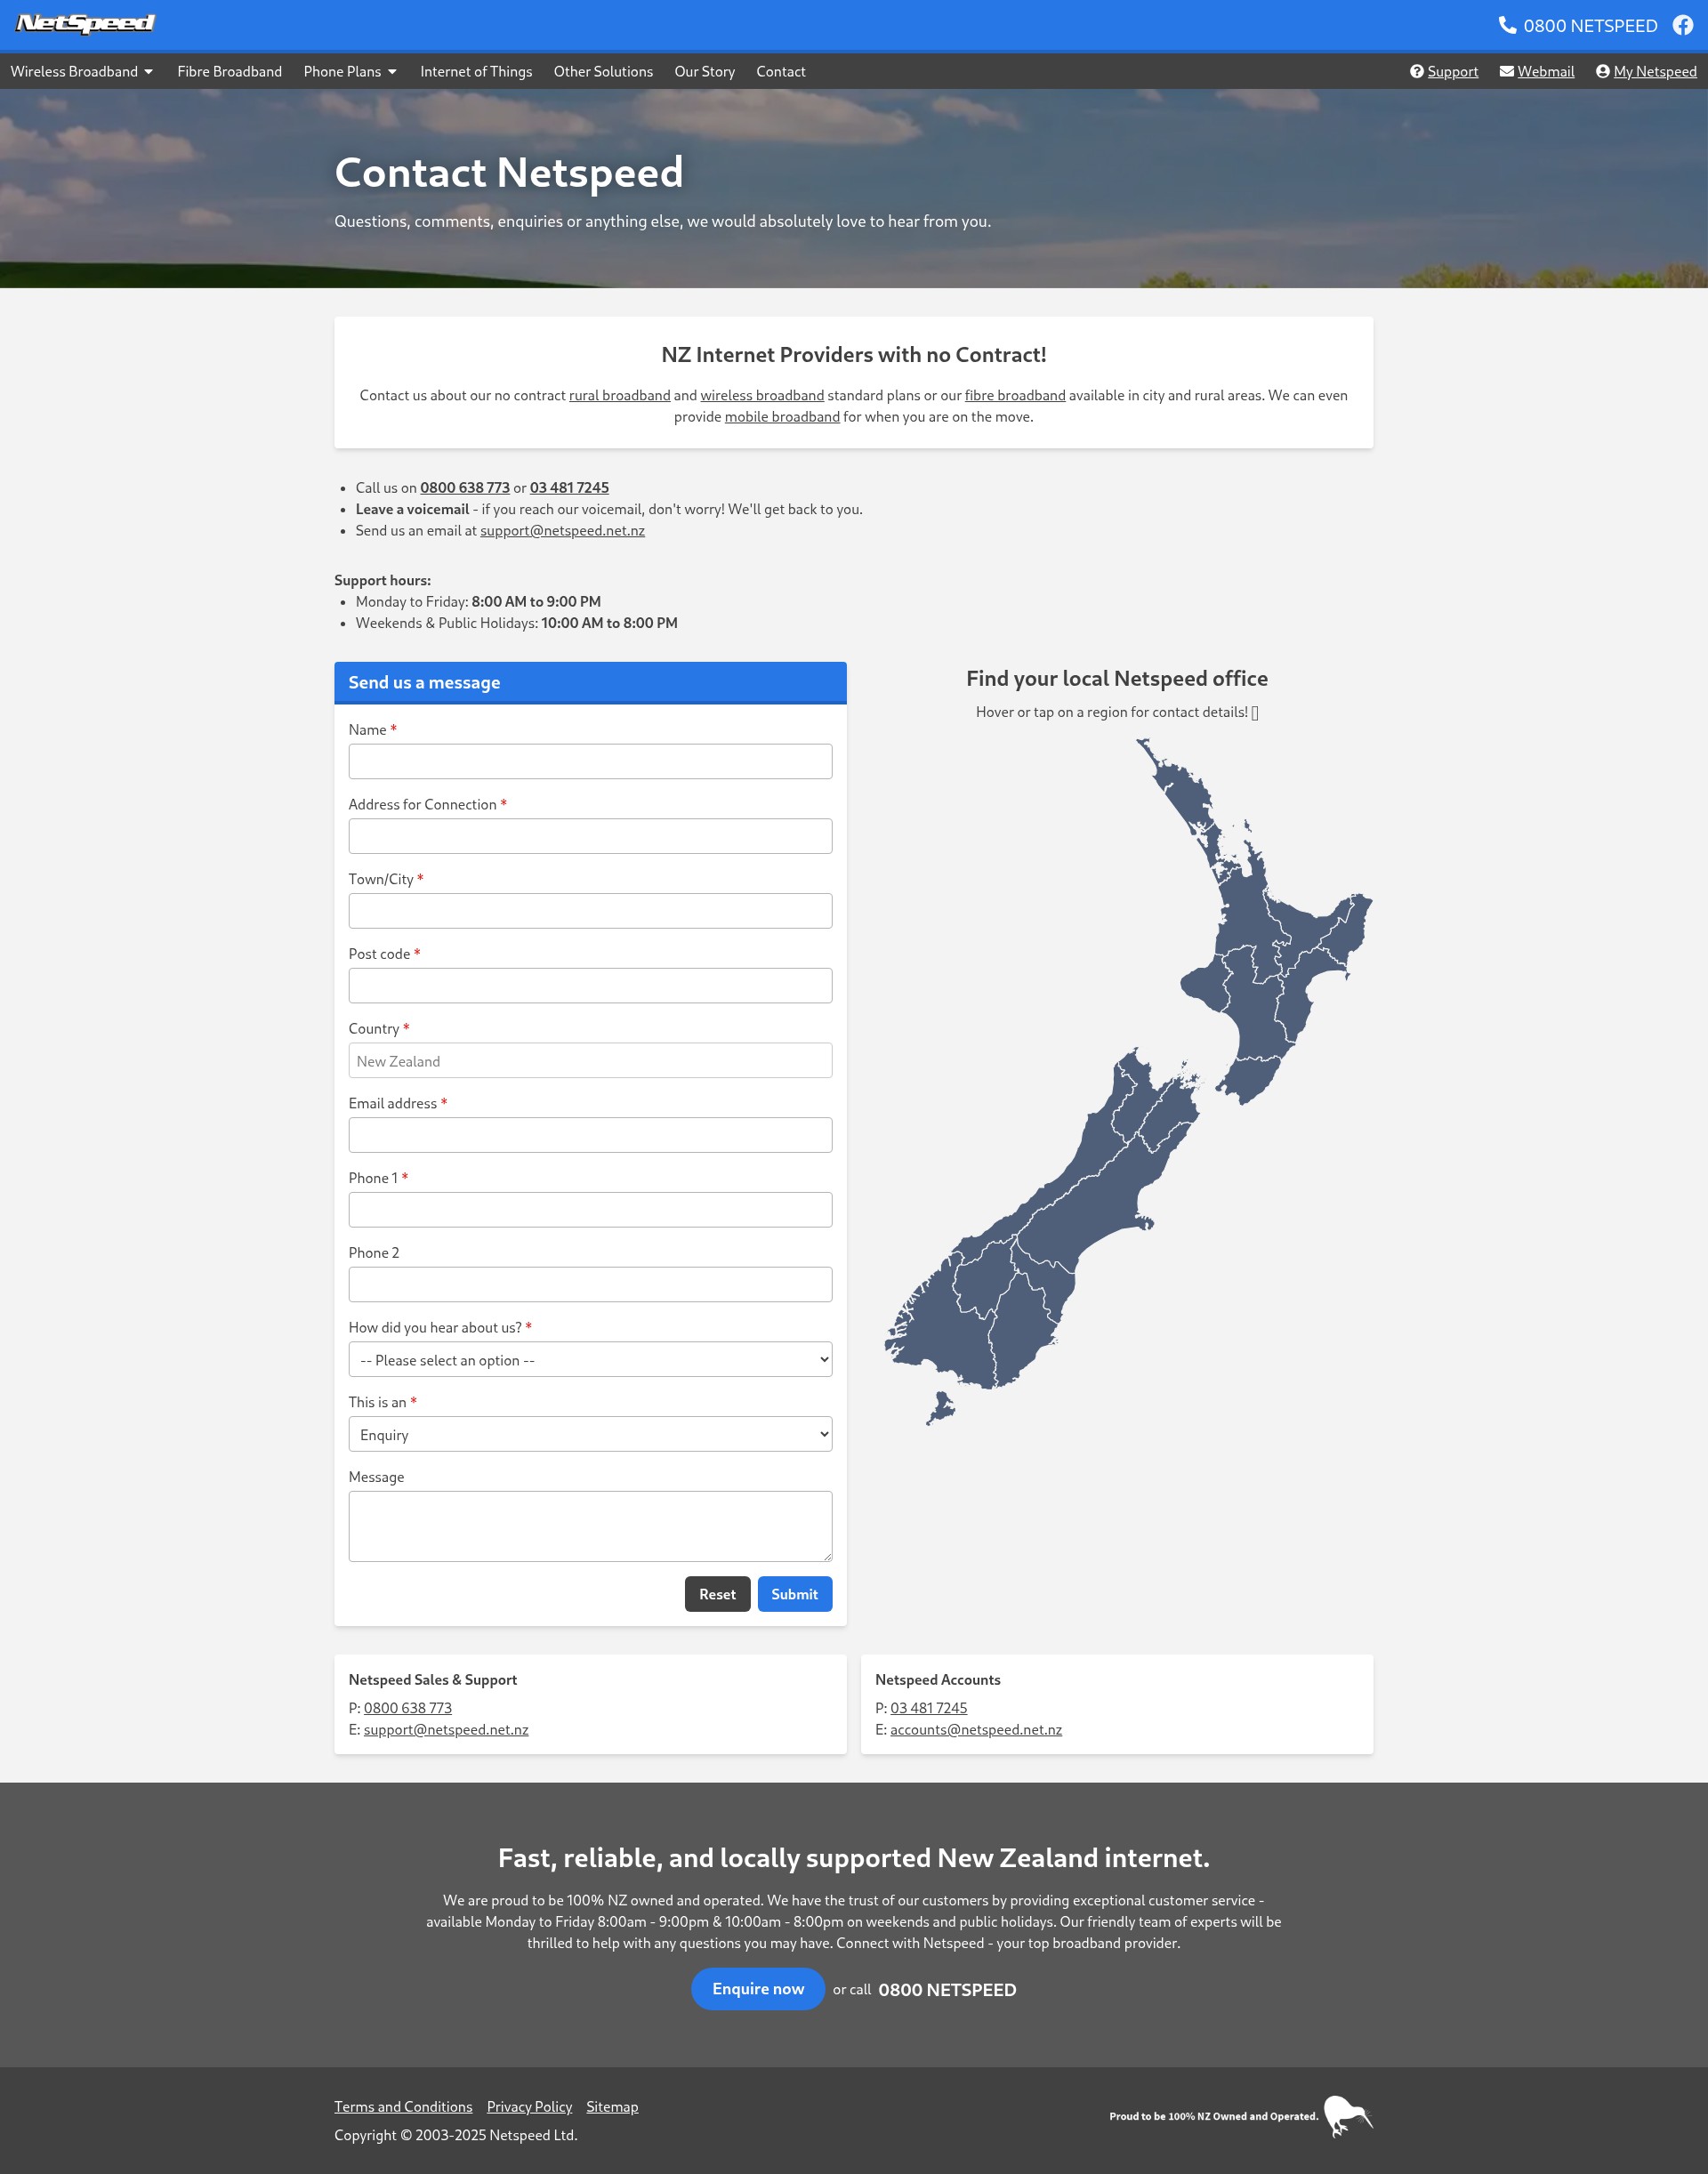Click into the Name input field
Image resolution: width=1708 pixels, height=2174 pixels.
(x=590, y=761)
